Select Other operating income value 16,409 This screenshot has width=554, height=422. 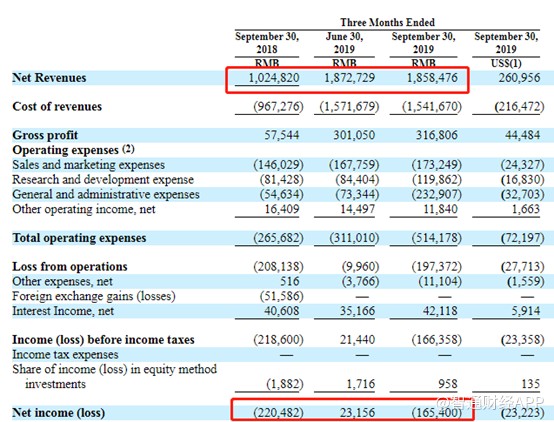282,209
